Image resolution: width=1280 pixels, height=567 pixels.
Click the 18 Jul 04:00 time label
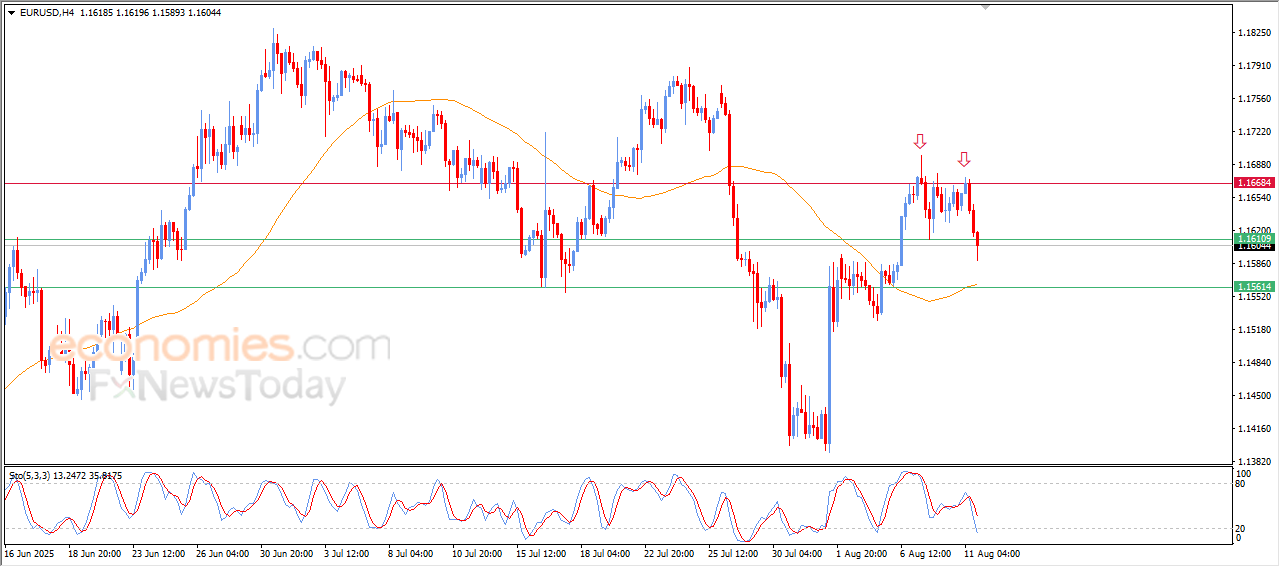pyautogui.click(x=607, y=553)
